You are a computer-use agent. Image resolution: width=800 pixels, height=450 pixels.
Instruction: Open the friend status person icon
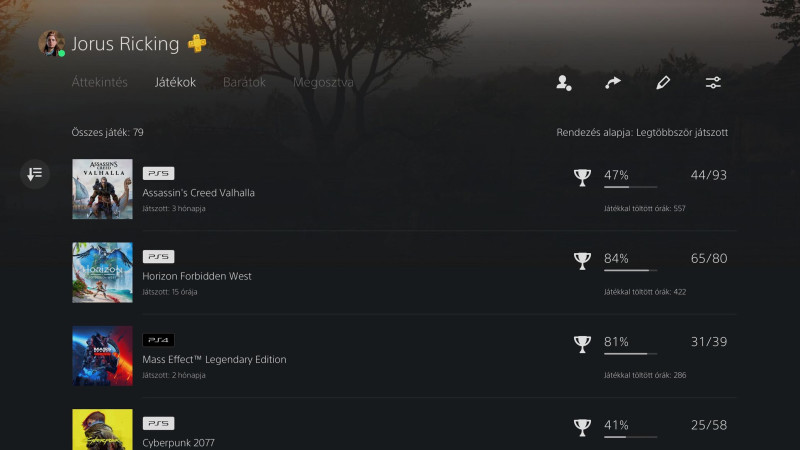coord(564,83)
